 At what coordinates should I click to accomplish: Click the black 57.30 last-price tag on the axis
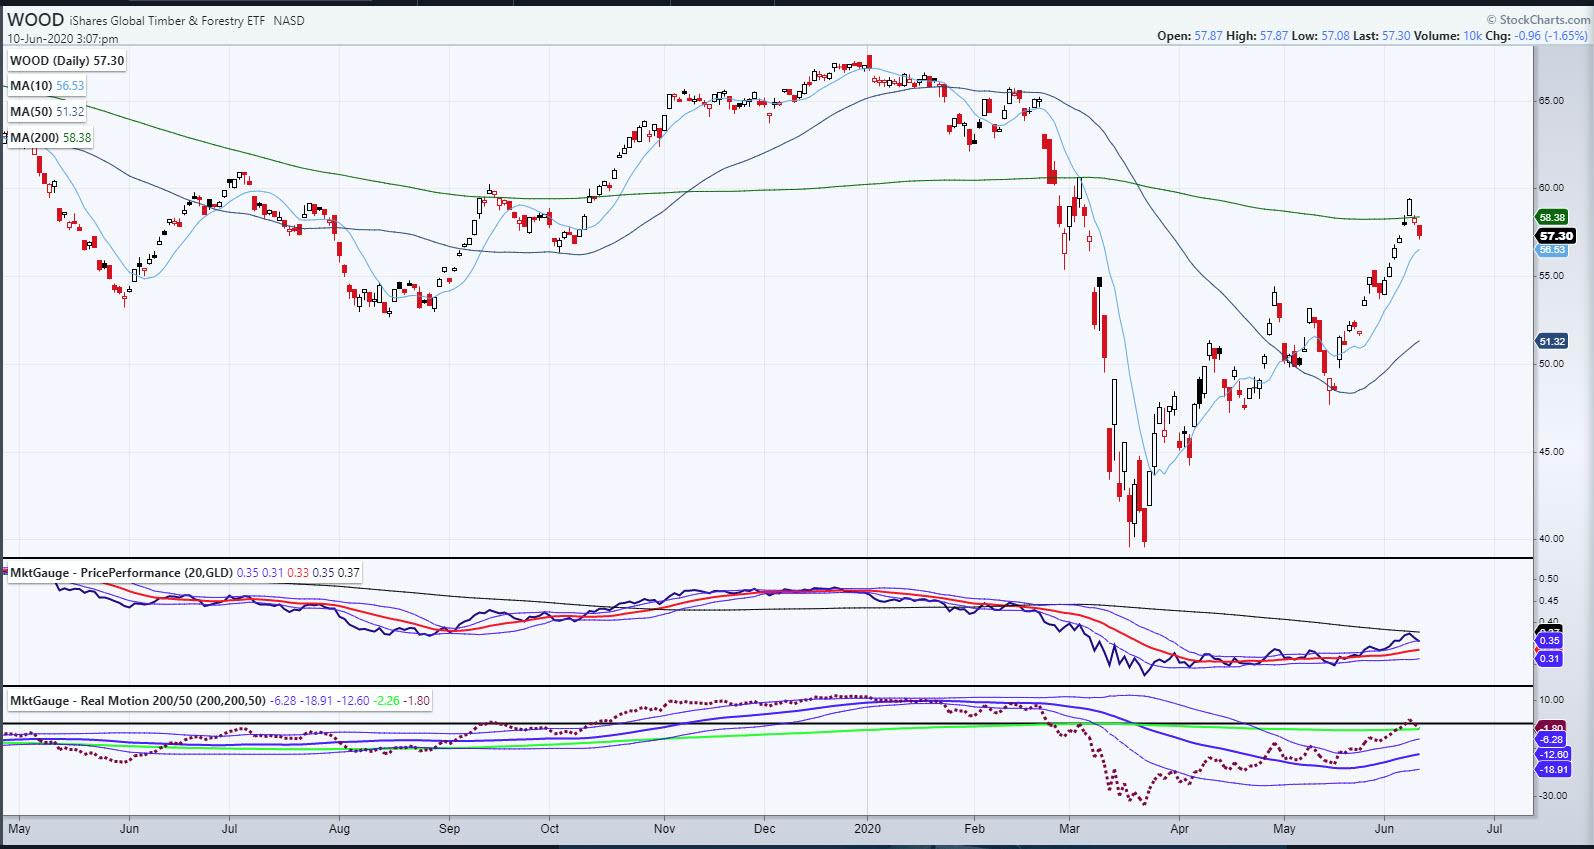click(x=1555, y=236)
